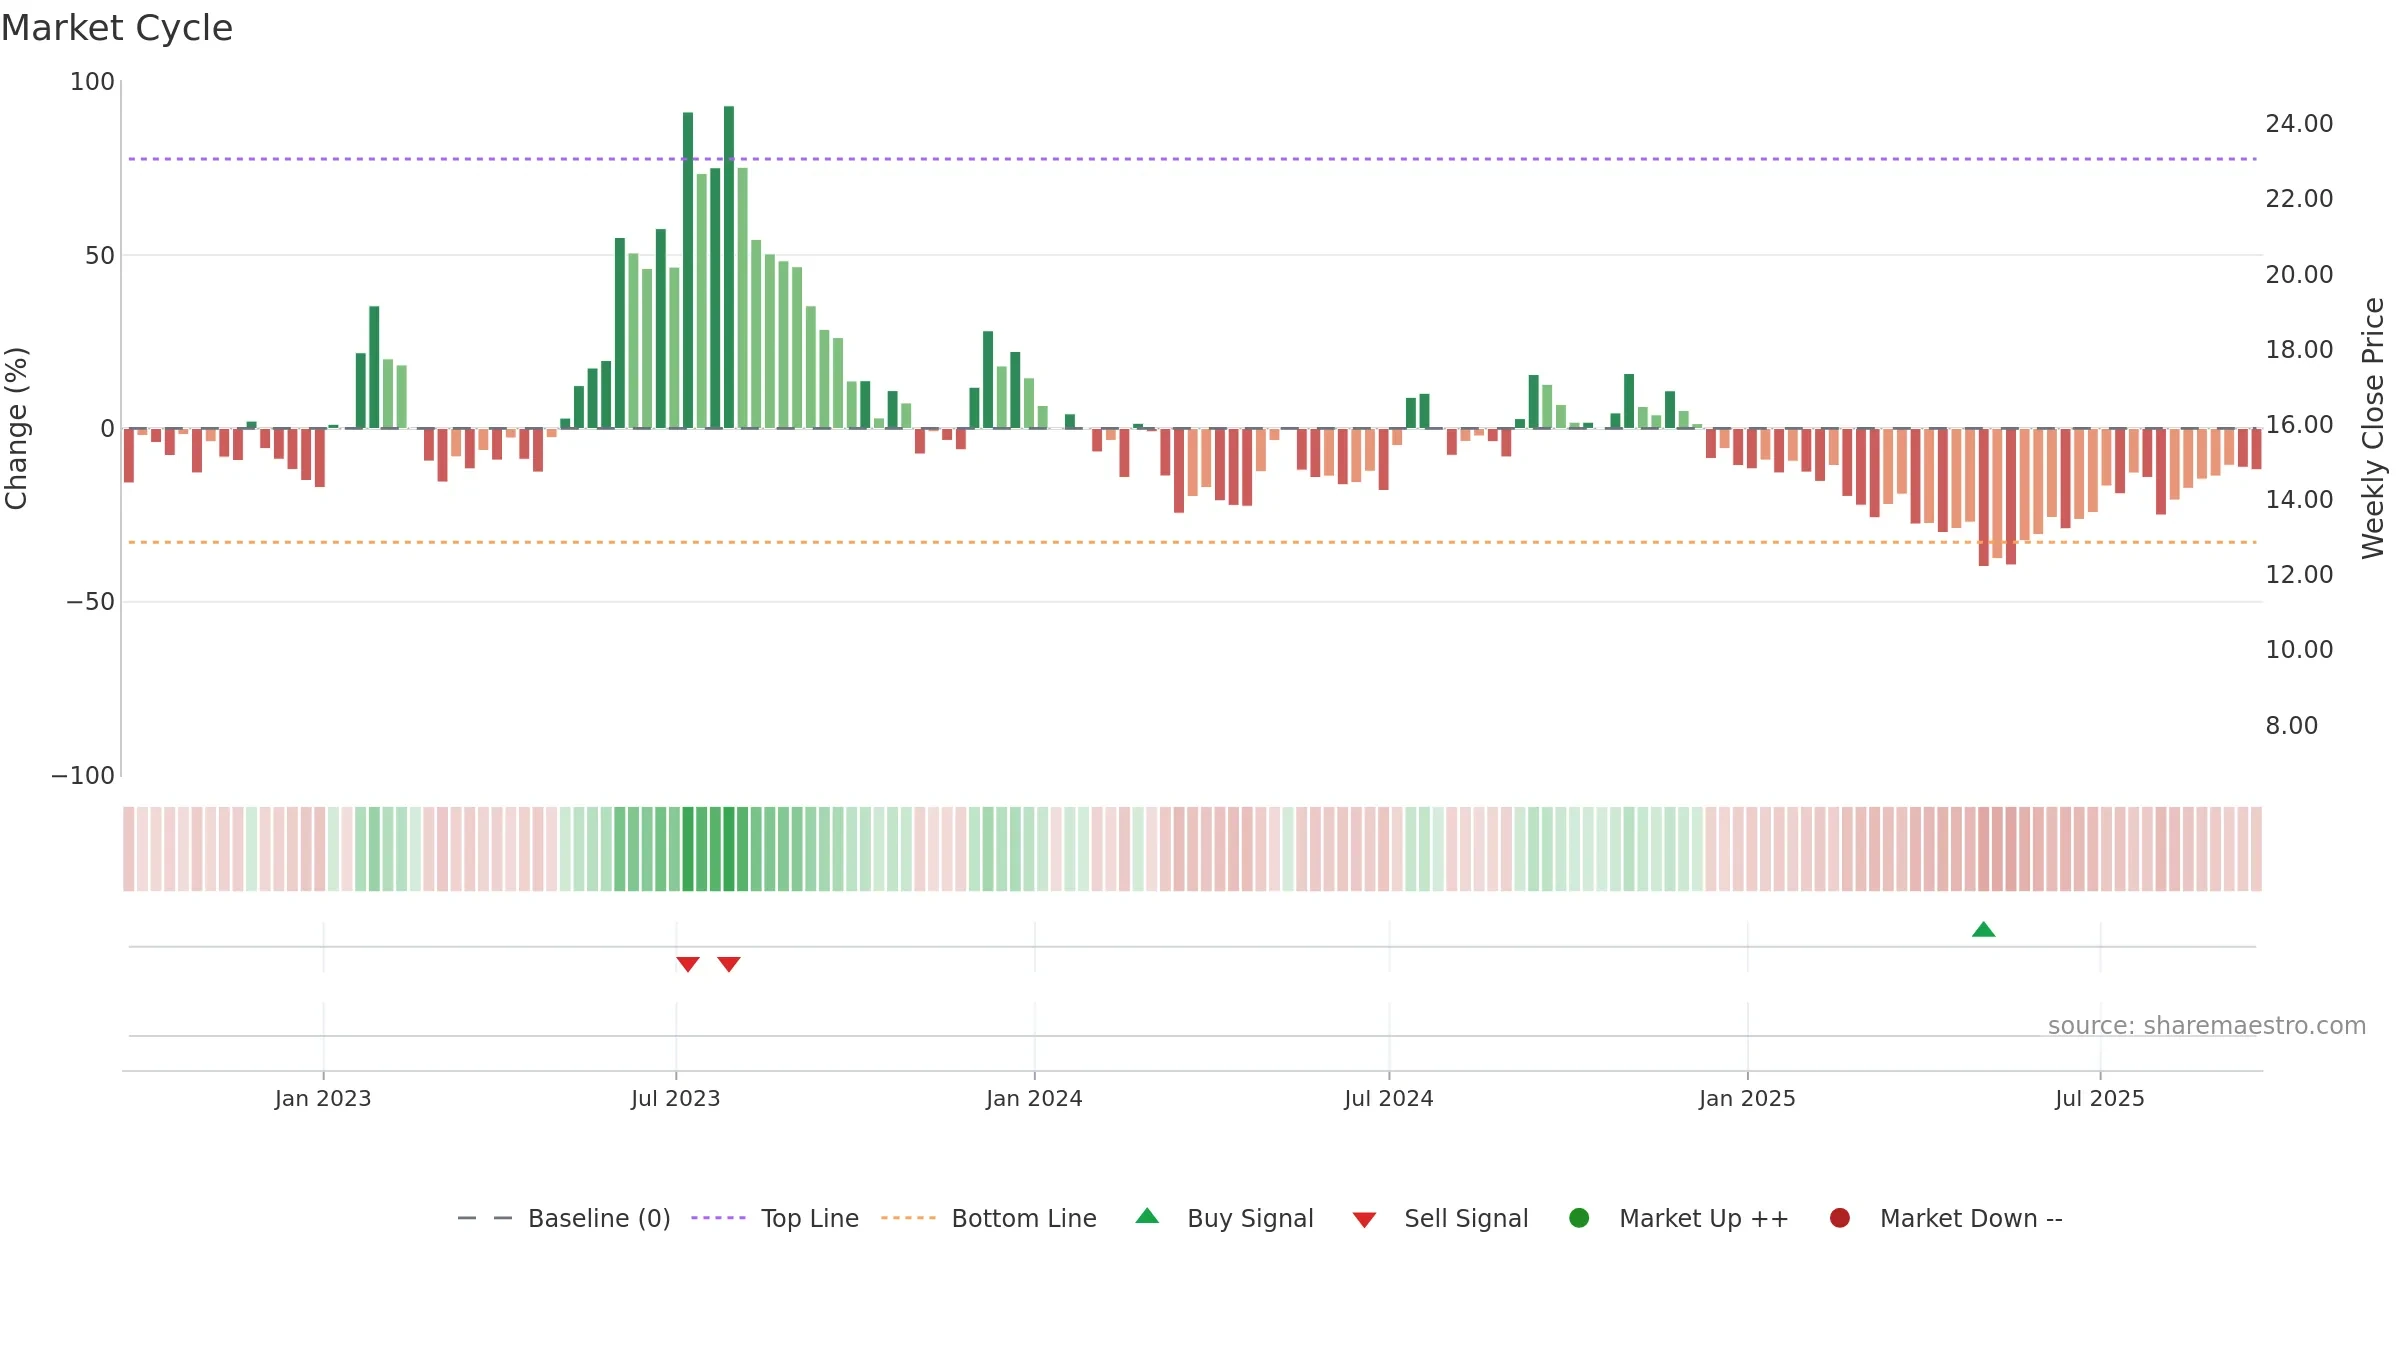Toggle the Bottom Line legend entry
Screen dimensions: 2400x1350
point(989,1218)
